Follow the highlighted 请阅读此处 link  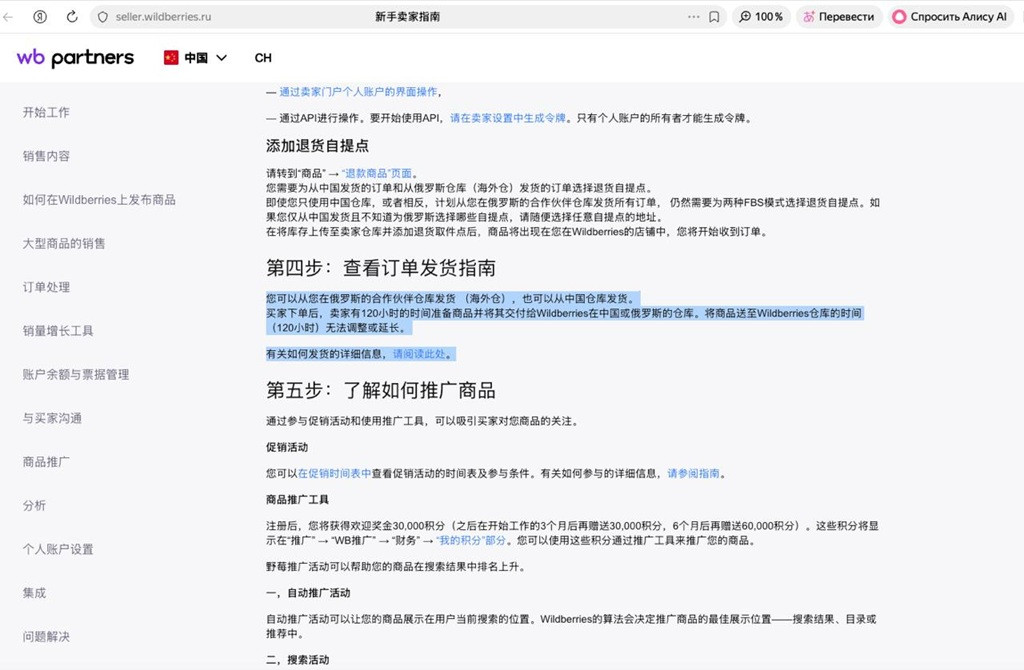[419, 354]
